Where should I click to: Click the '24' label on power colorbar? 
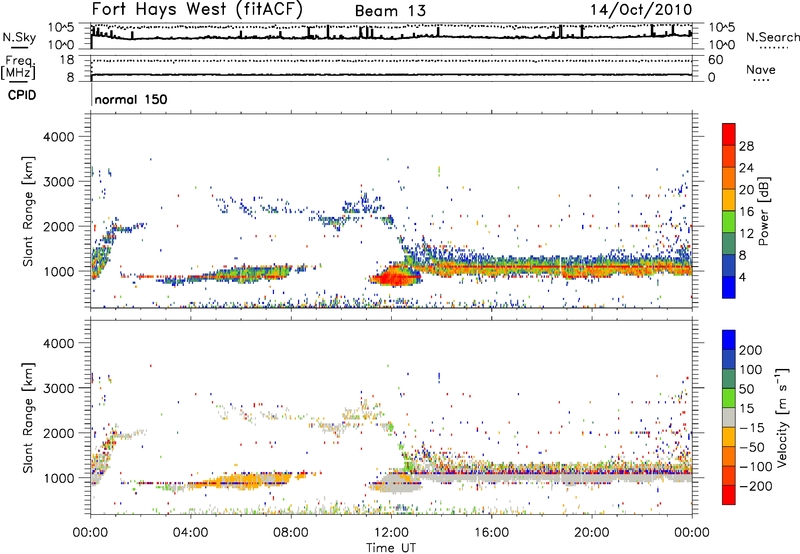tap(746, 168)
